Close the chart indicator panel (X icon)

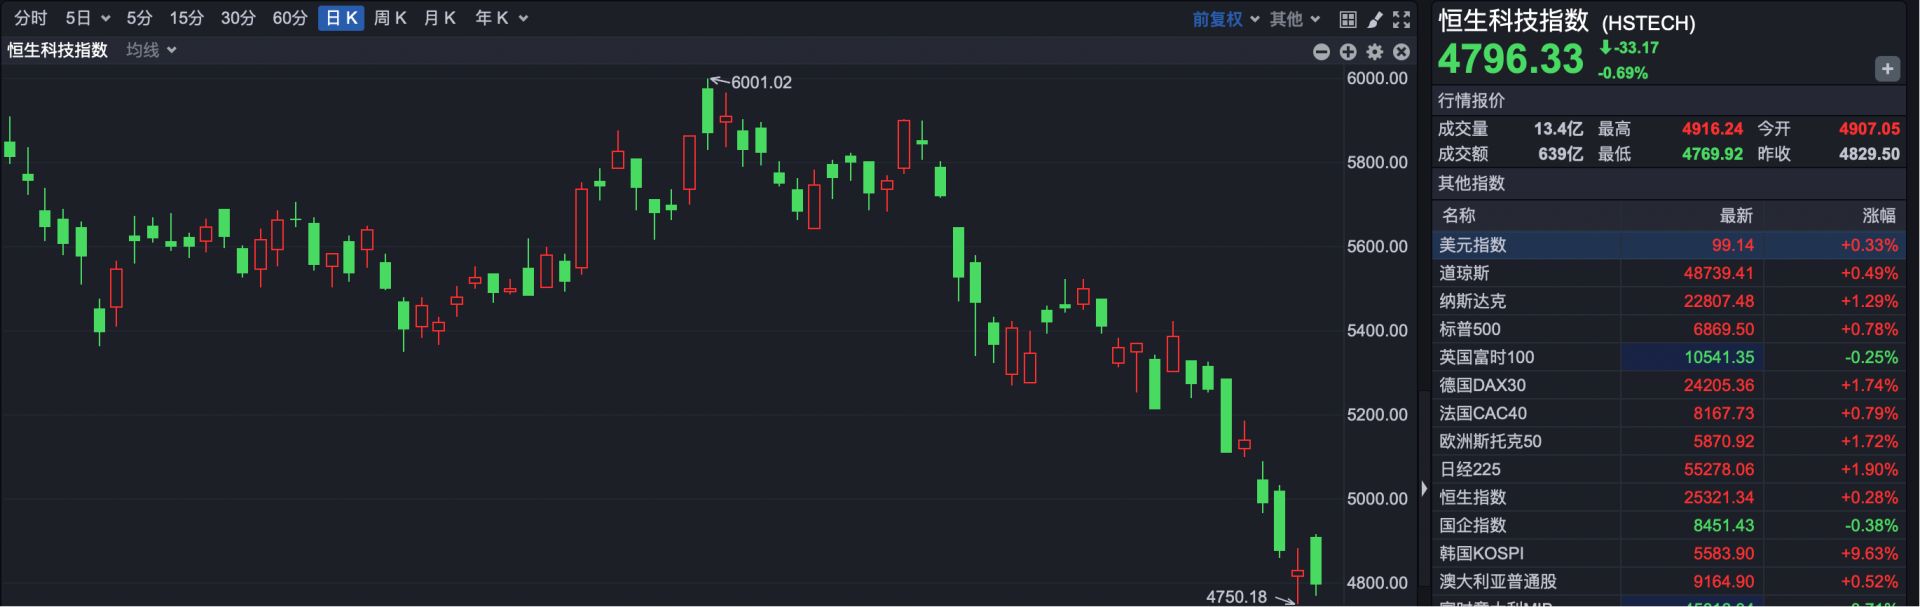click(x=1402, y=52)
